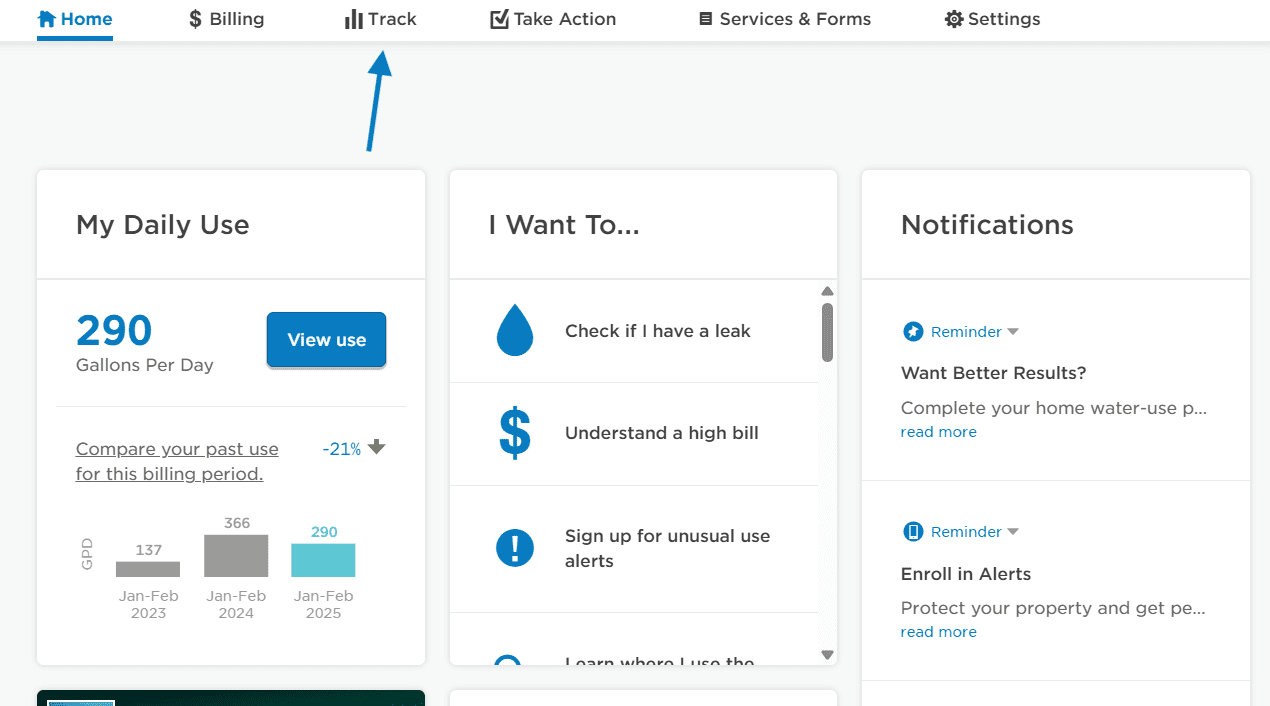Open Services & Forms menu
The height and width of the screenshot is (706, 1270).
[785, 19]
